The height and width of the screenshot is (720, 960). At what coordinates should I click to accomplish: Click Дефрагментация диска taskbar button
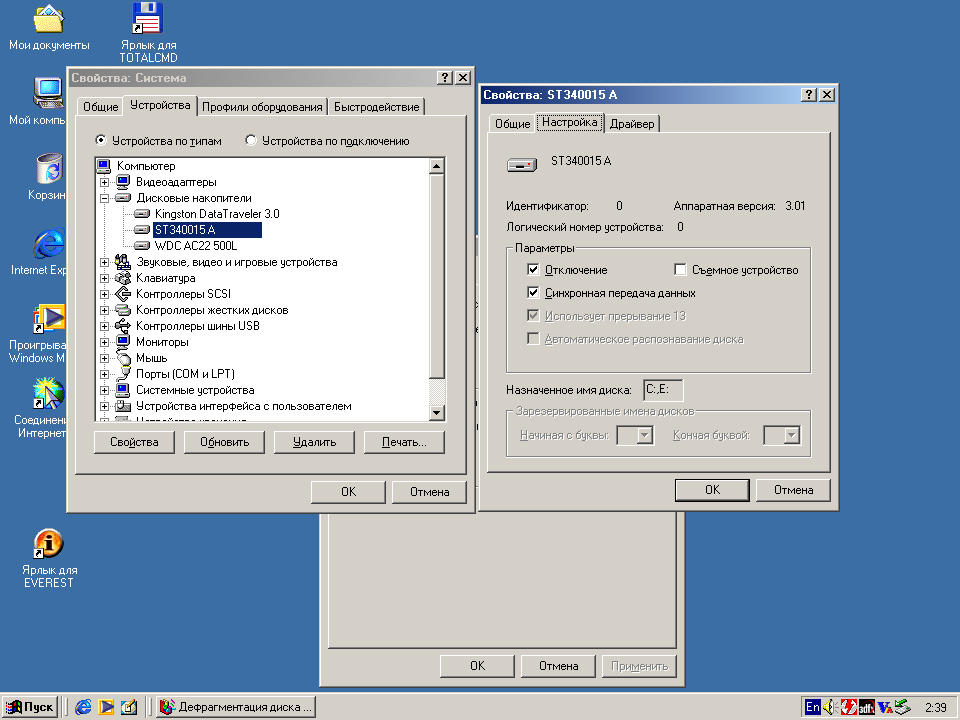[x=236, y=707]
